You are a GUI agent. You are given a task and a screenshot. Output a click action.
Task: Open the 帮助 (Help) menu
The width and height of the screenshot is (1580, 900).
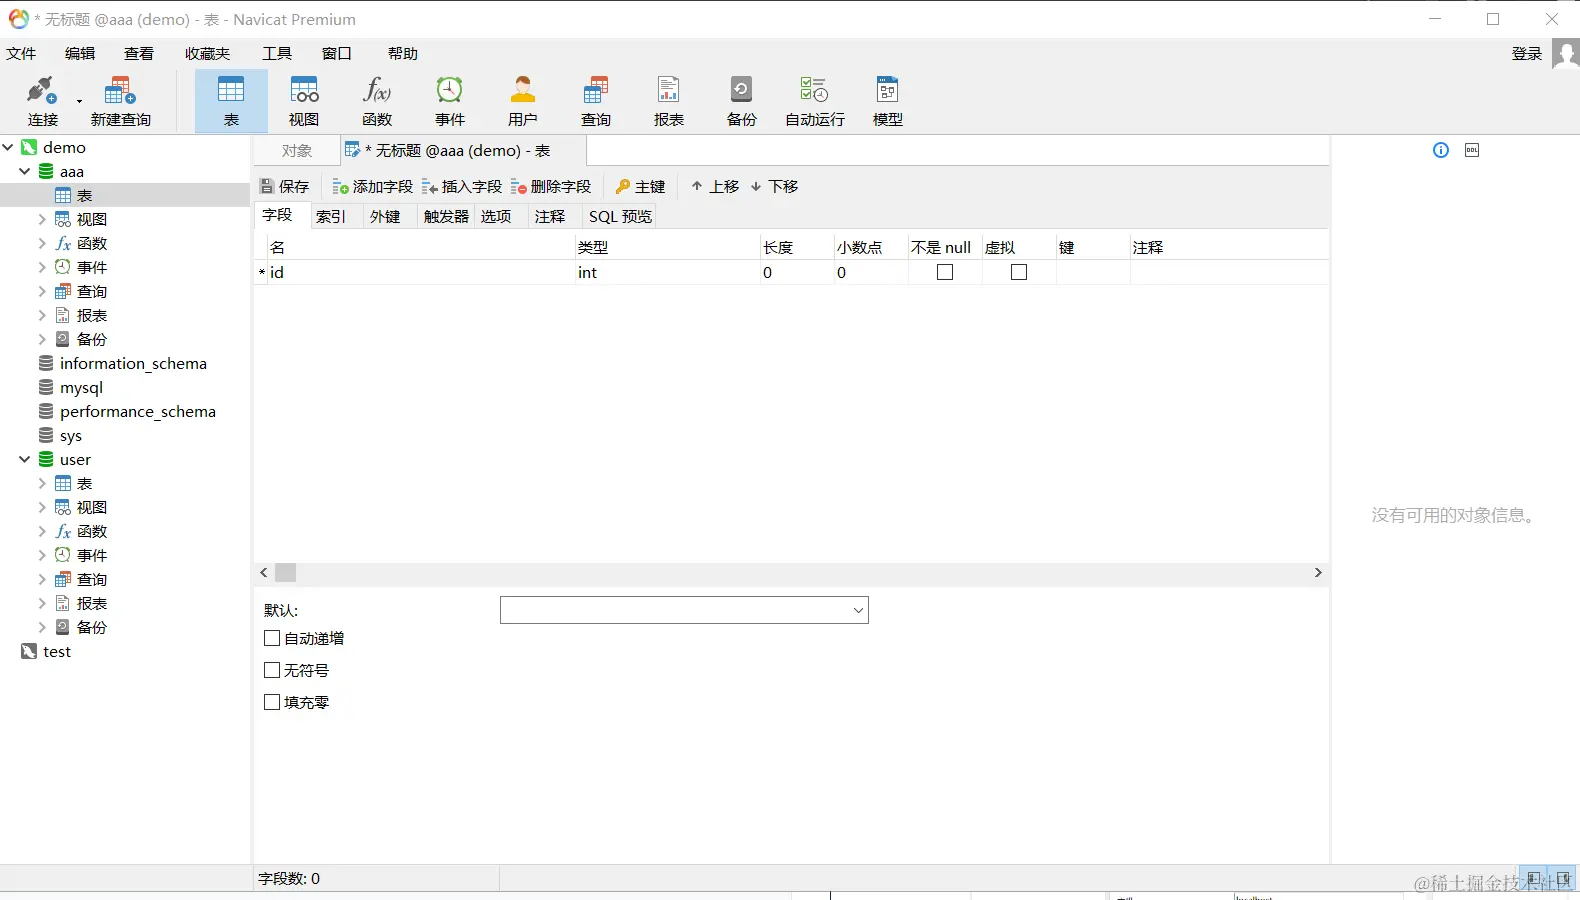click(x=403, y=53)
